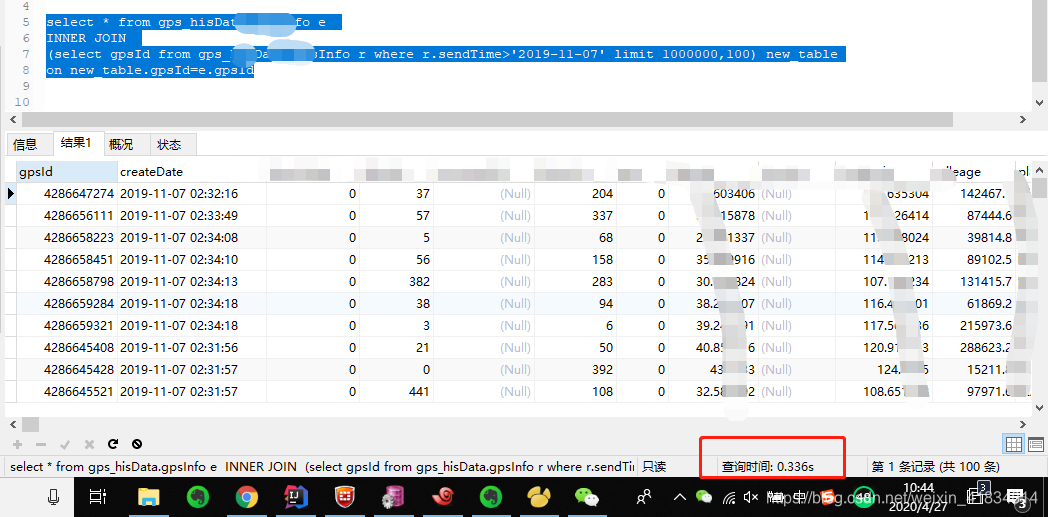
Task: Select cell 4286647274 in gpsId column
Action: 67,194
